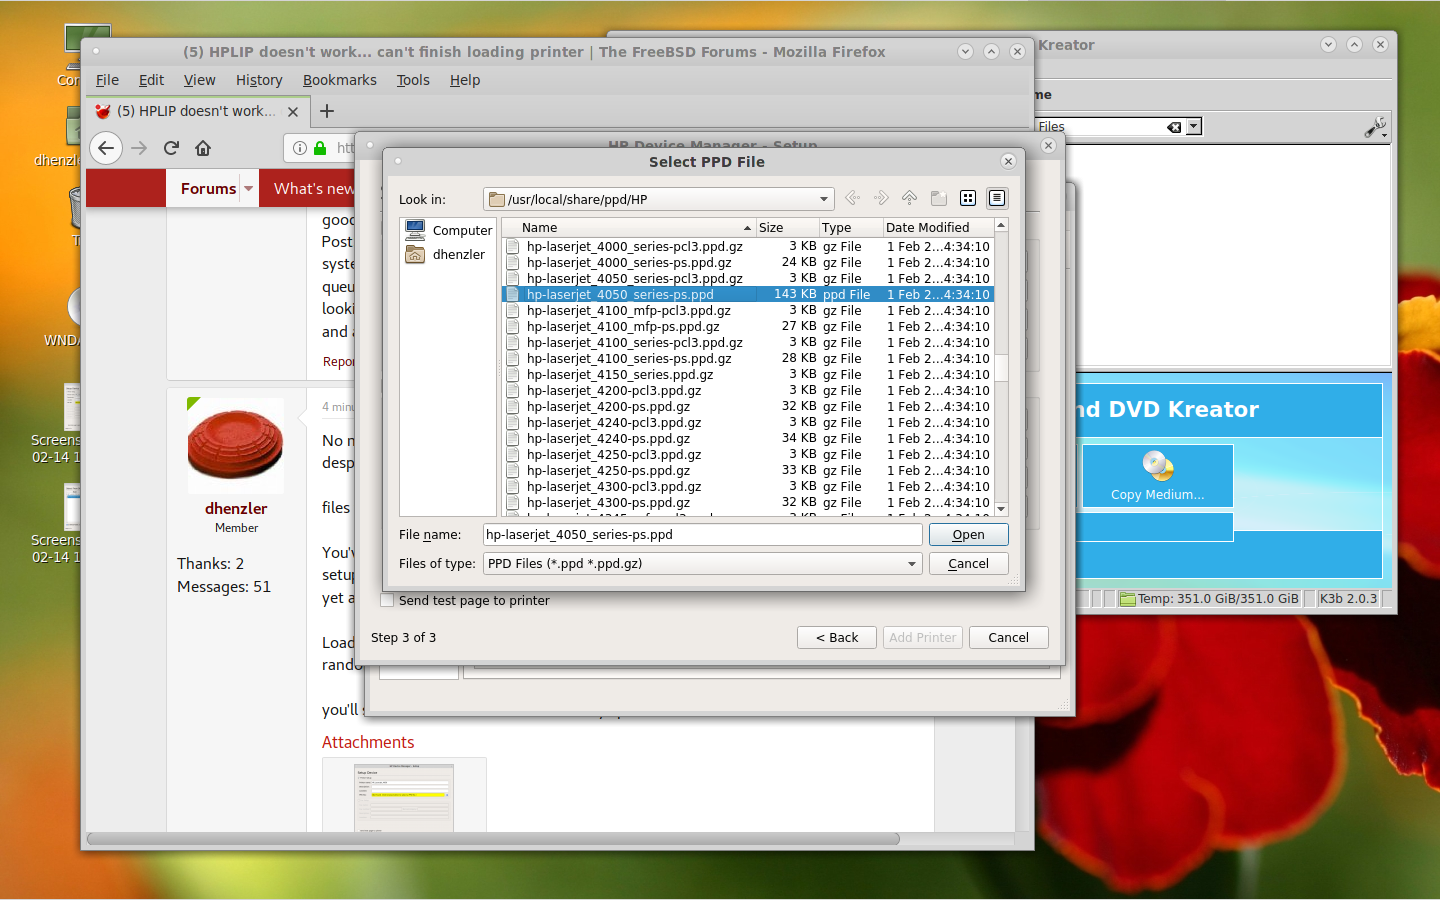Image resolution: width=1440 pixels, height=900 pixels.
Task: Click the File name input field
Action: [702, 535]
